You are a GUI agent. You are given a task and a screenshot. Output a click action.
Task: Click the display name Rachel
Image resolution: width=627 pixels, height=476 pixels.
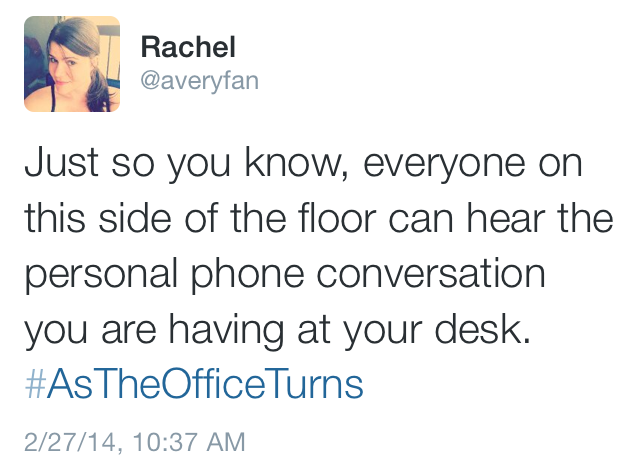(x=188, y=47)
